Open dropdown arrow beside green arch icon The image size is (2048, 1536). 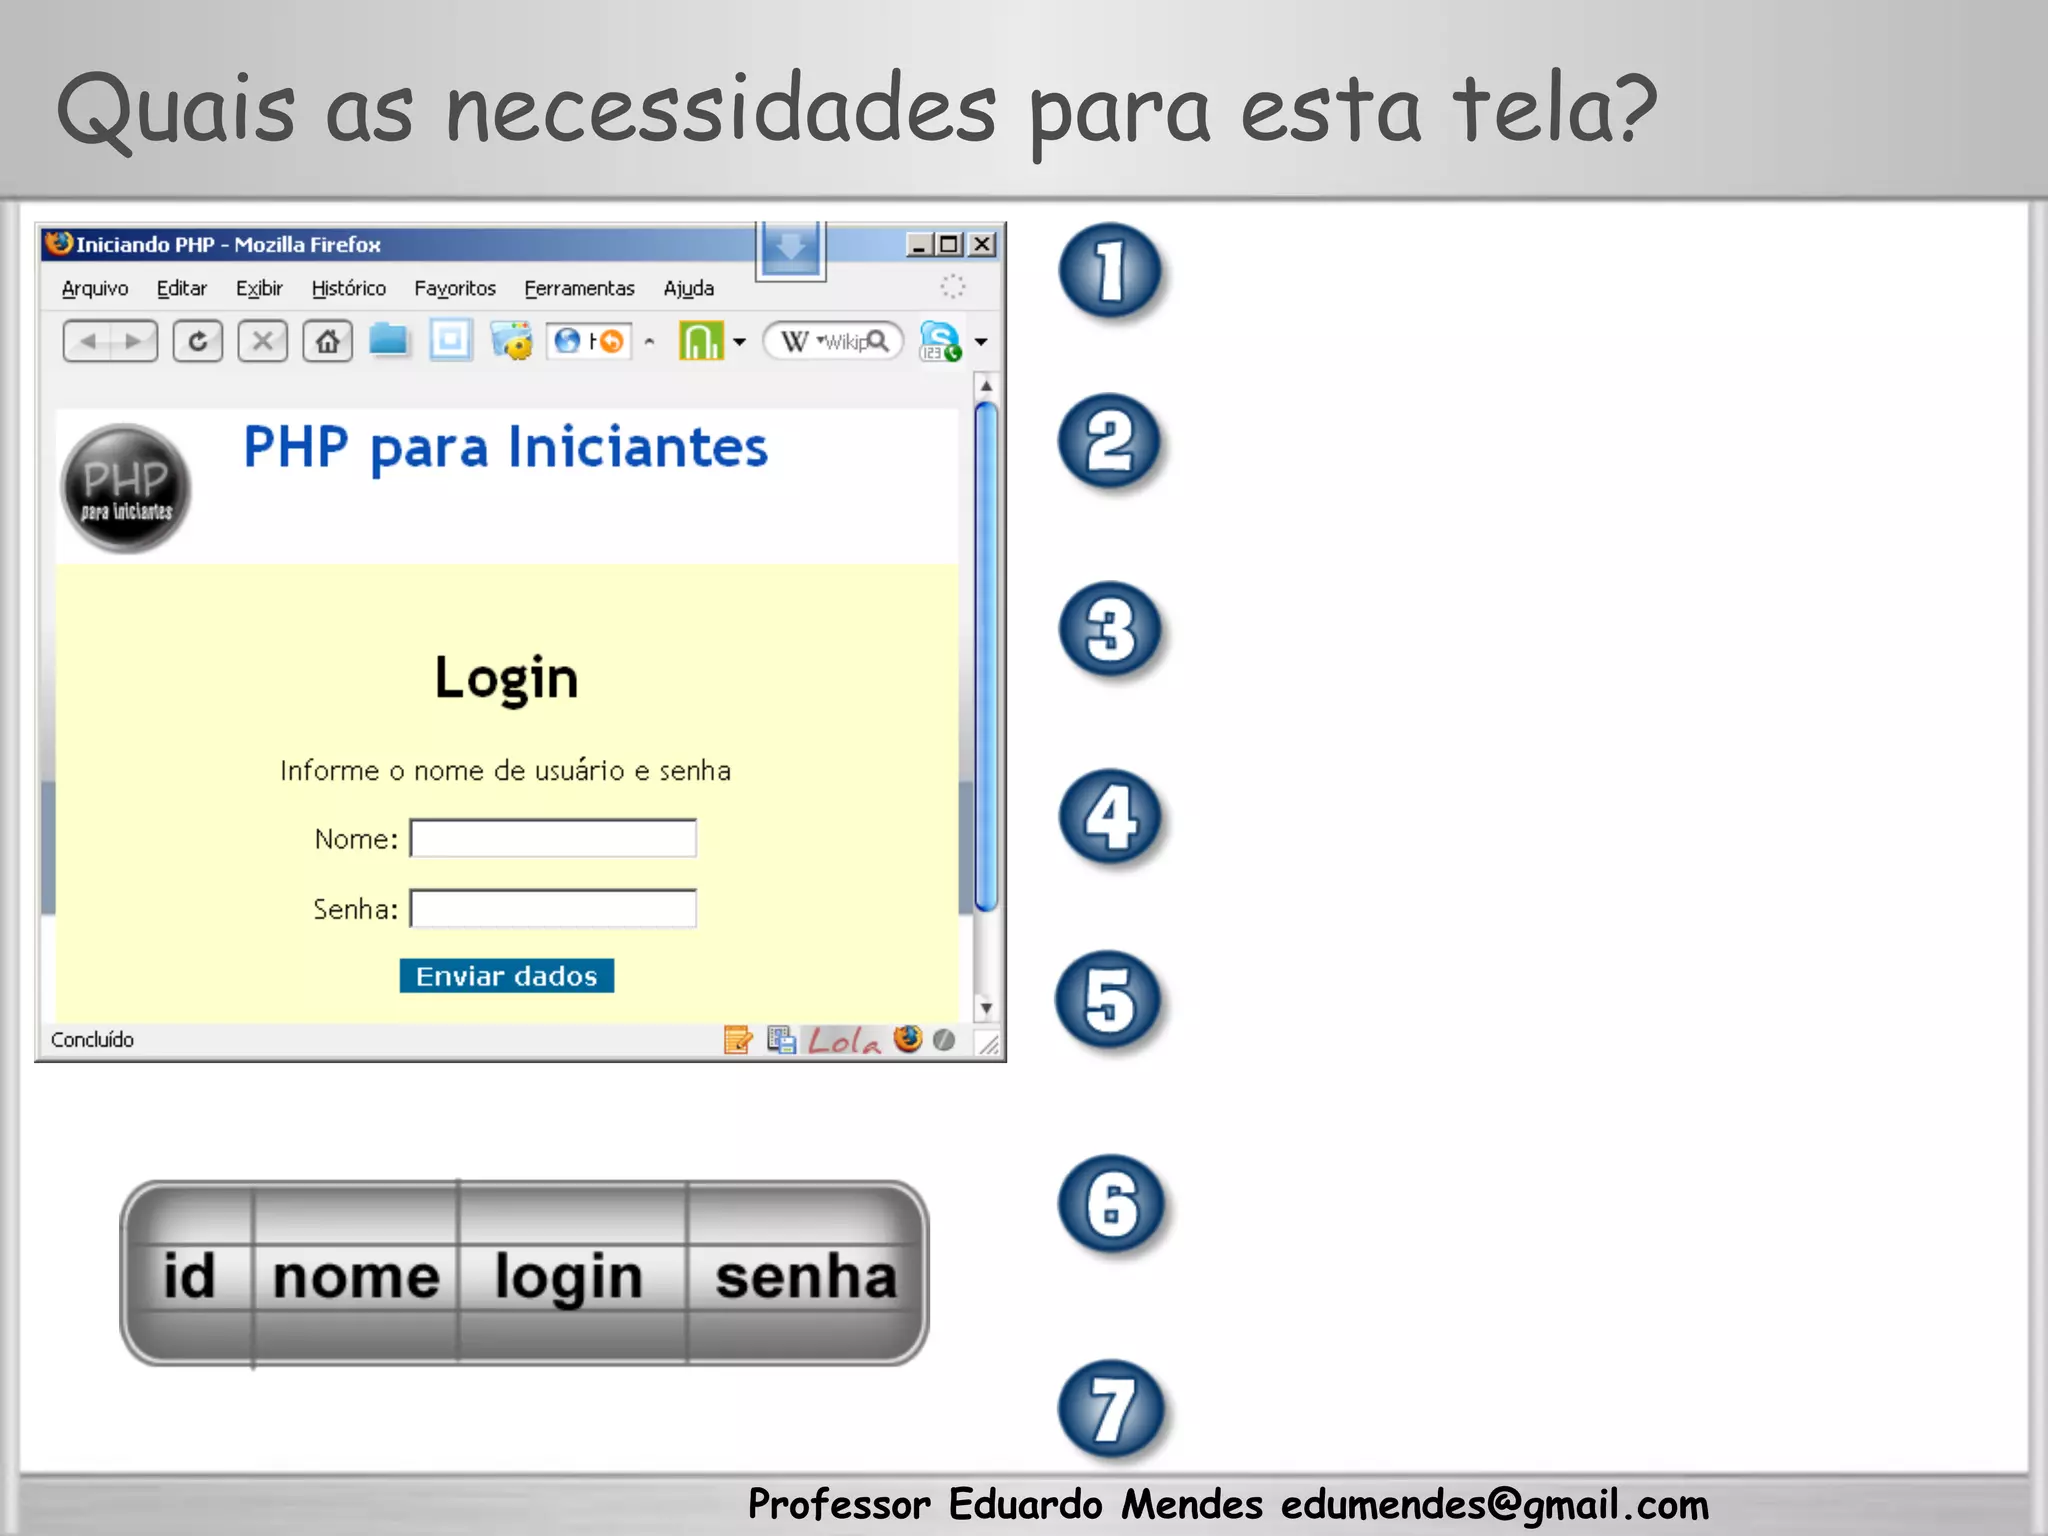[x=739, y=342]
